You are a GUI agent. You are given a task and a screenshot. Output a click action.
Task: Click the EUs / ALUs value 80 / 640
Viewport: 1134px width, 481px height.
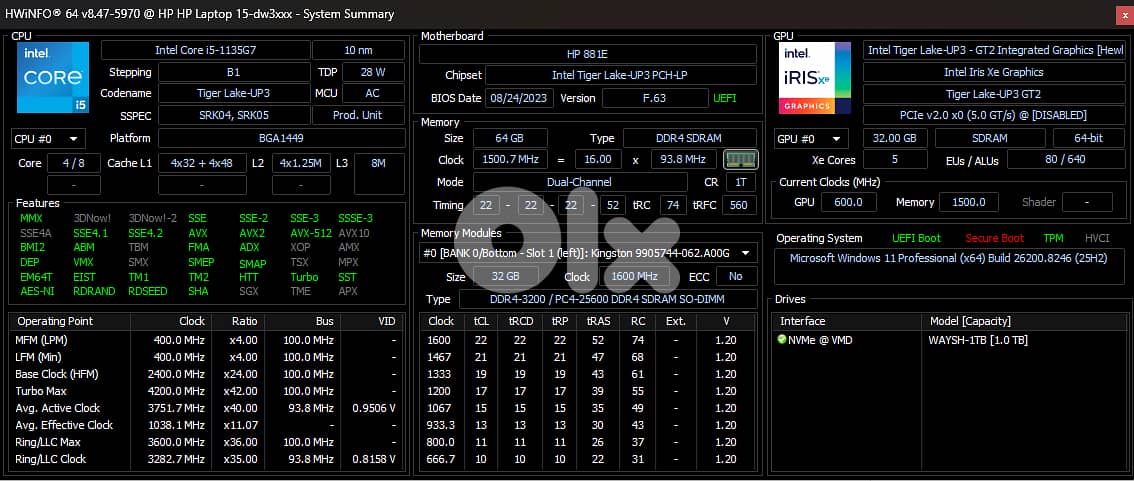tap(1065, 159)
